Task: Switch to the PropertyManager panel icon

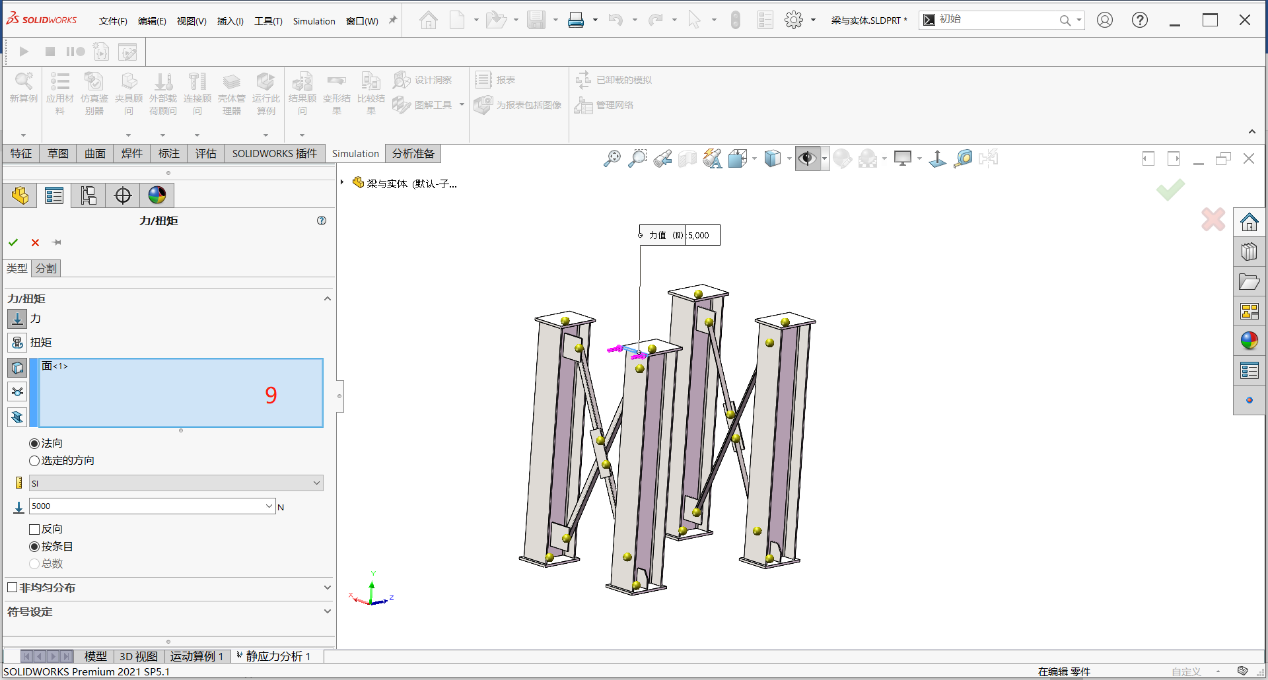Action: [54, 196]
